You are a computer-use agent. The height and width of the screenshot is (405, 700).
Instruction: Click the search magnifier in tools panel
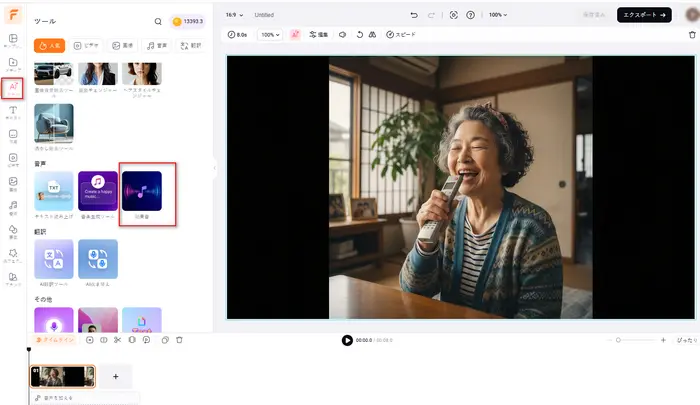[158, 21]
